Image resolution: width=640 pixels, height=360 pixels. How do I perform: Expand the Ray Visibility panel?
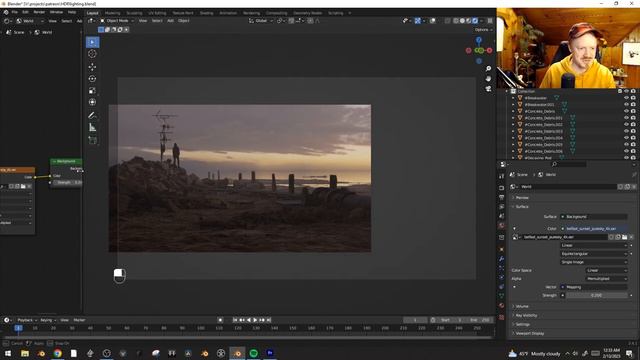tap(525, 316)
